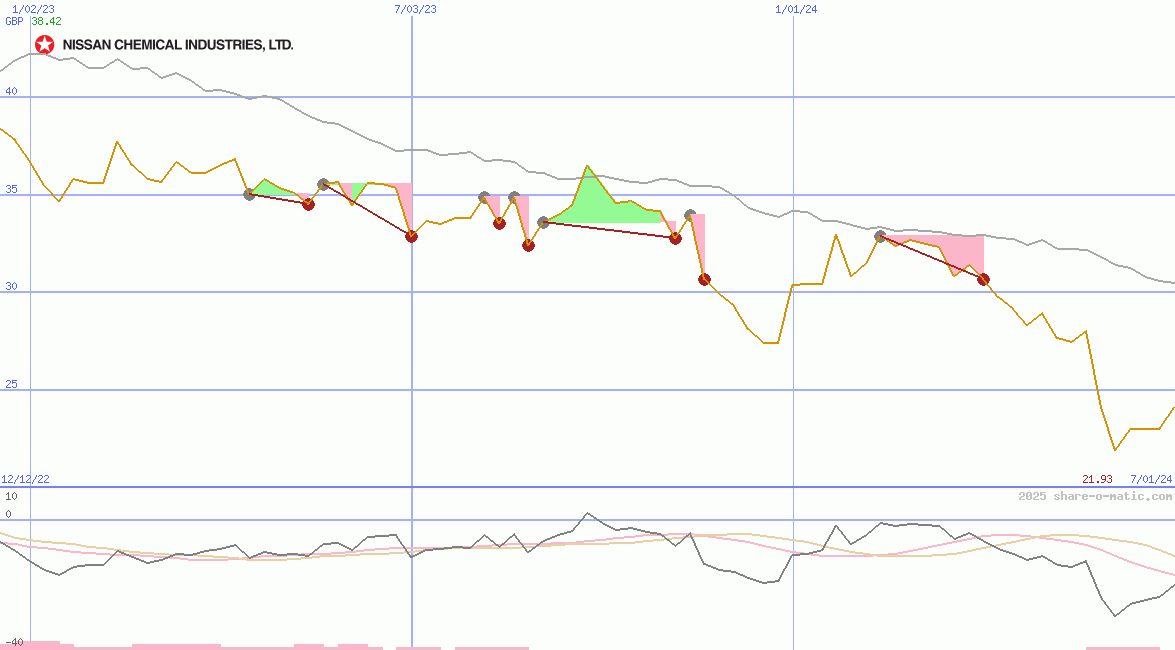Select the leftmost gray entry marker on the price line
Image resolution: width=1175 pixels, height=650 pixels.
[x=248, y=194]
